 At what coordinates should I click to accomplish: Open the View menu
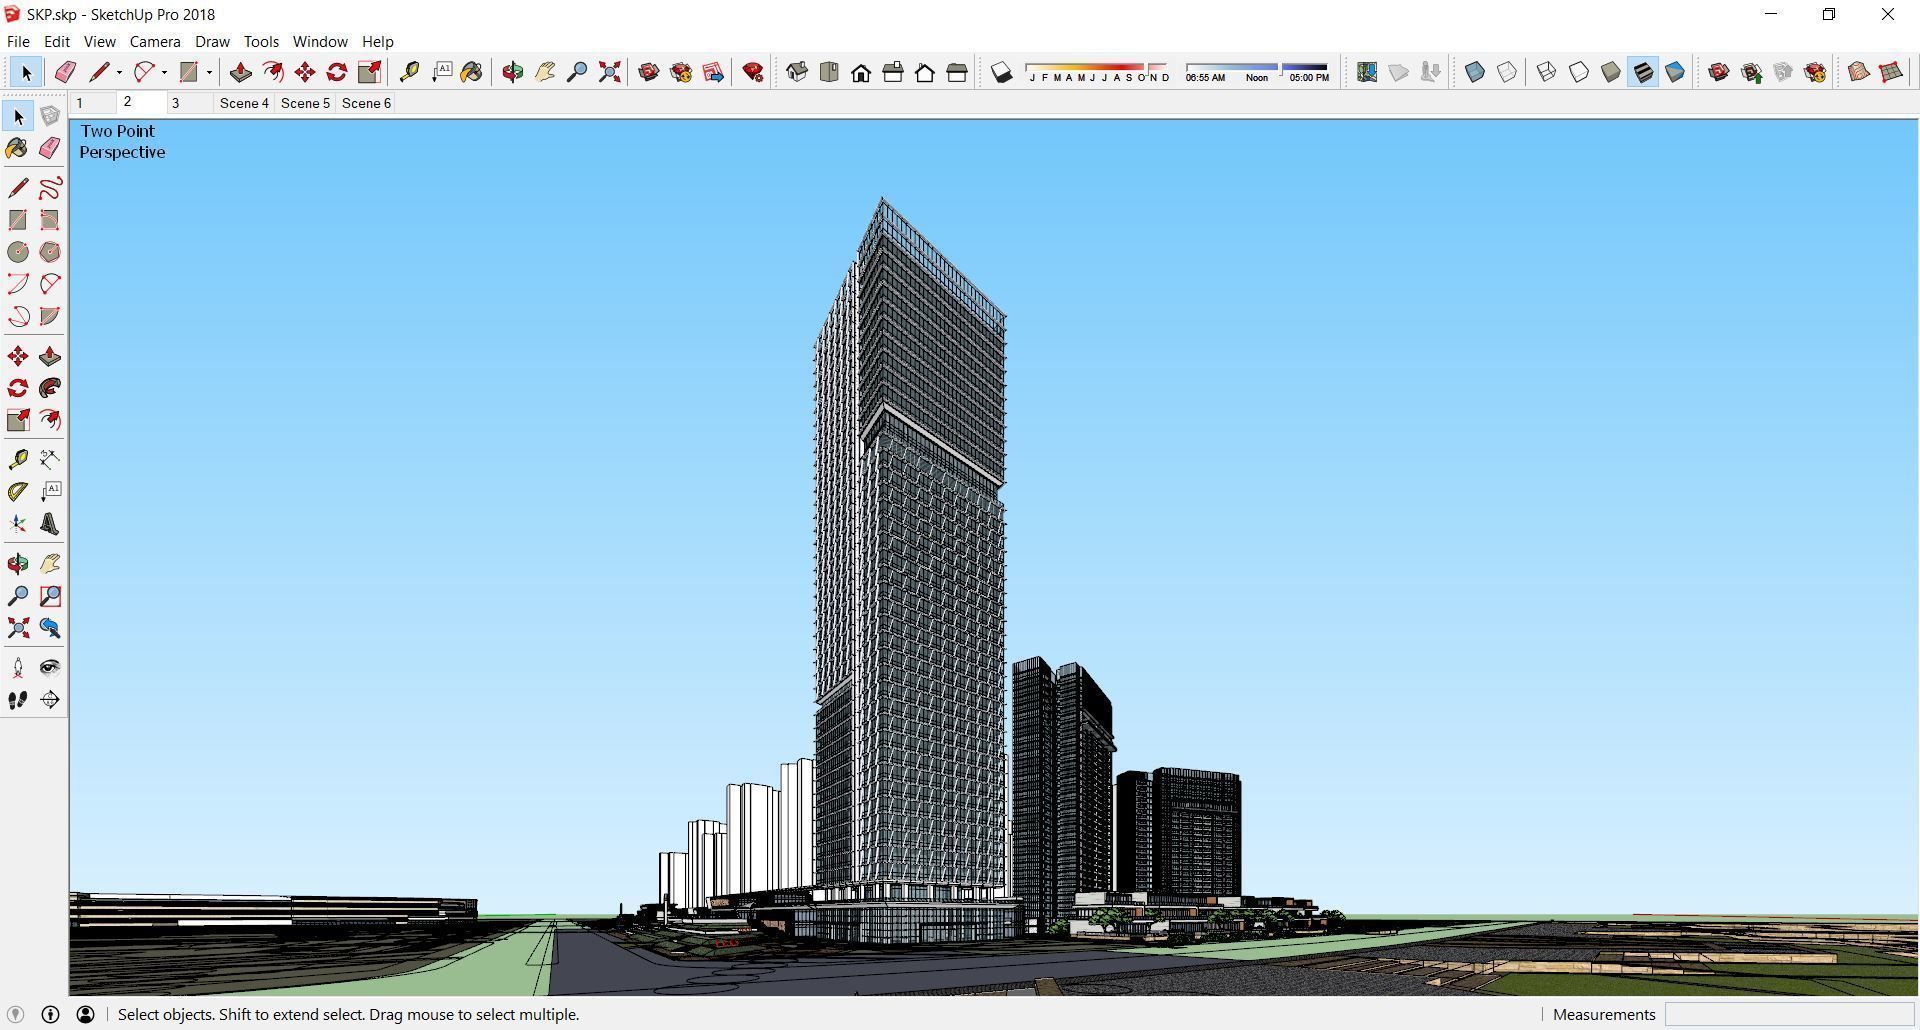coord(99,41)
